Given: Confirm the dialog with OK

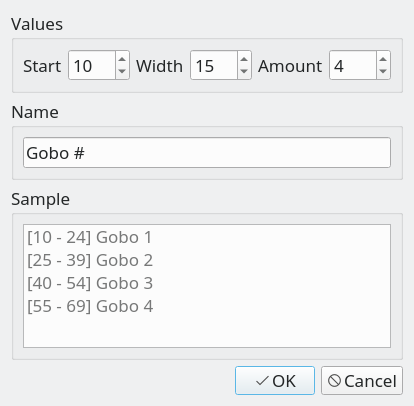Looking at the screenshot, I should [x=275, y=381].
